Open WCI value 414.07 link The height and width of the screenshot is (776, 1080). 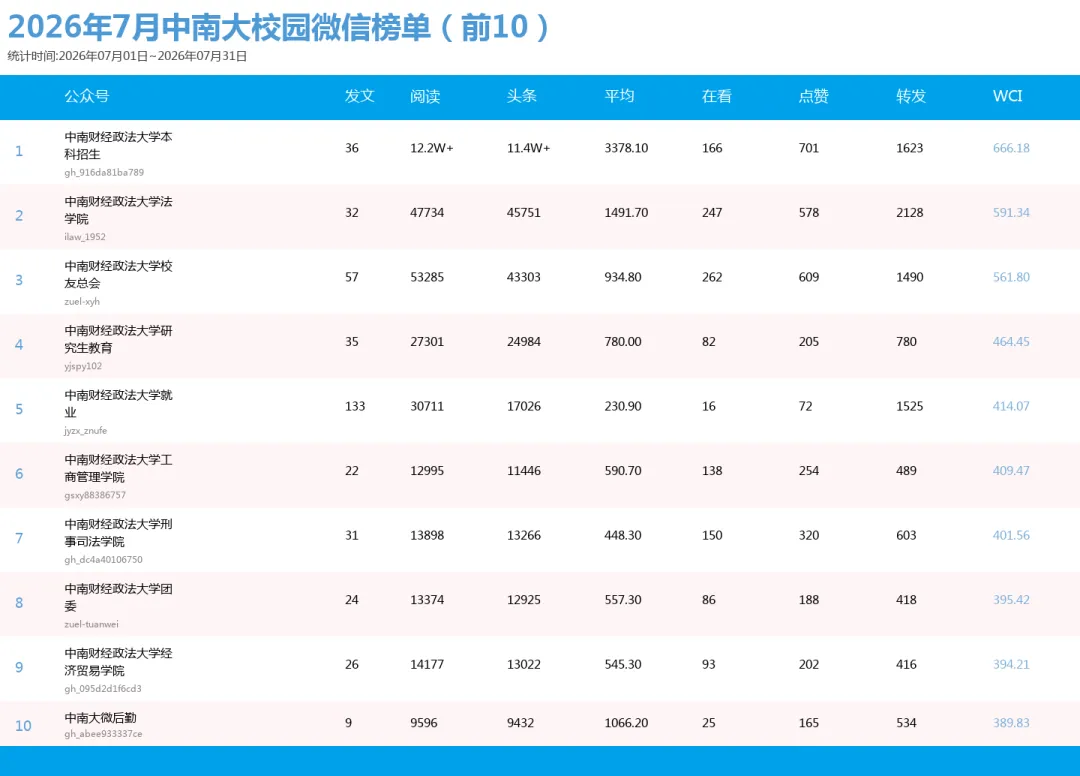[x=1011, y=406]
